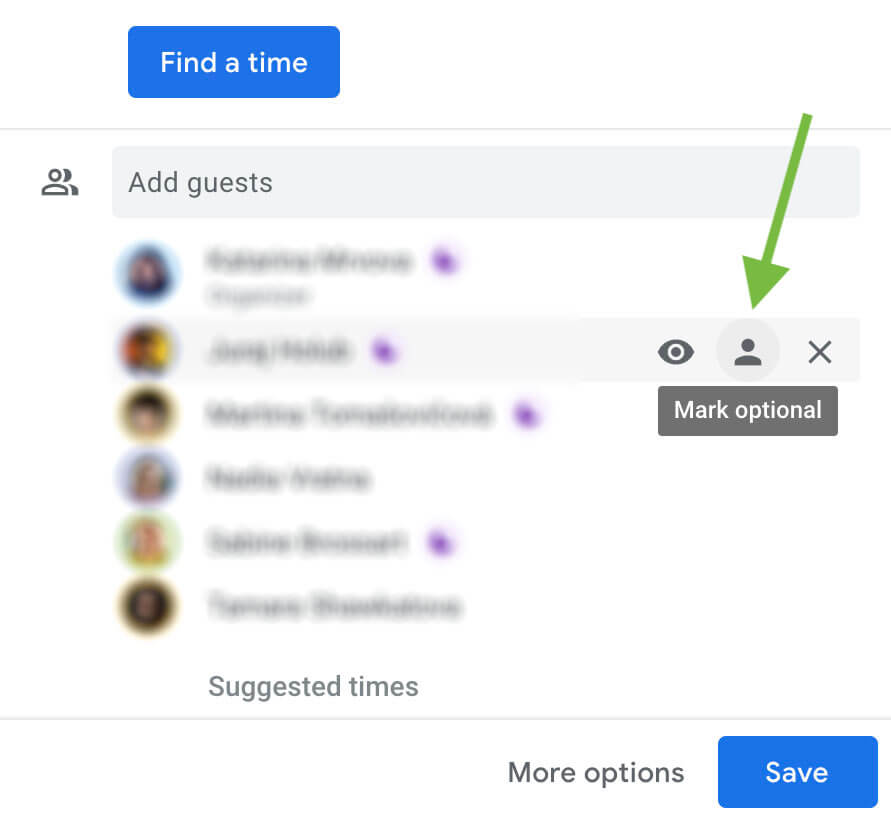This screenshot has width=891, height=821.
Task: Click the organizer's blurred name row
Action: pos(308,262)
